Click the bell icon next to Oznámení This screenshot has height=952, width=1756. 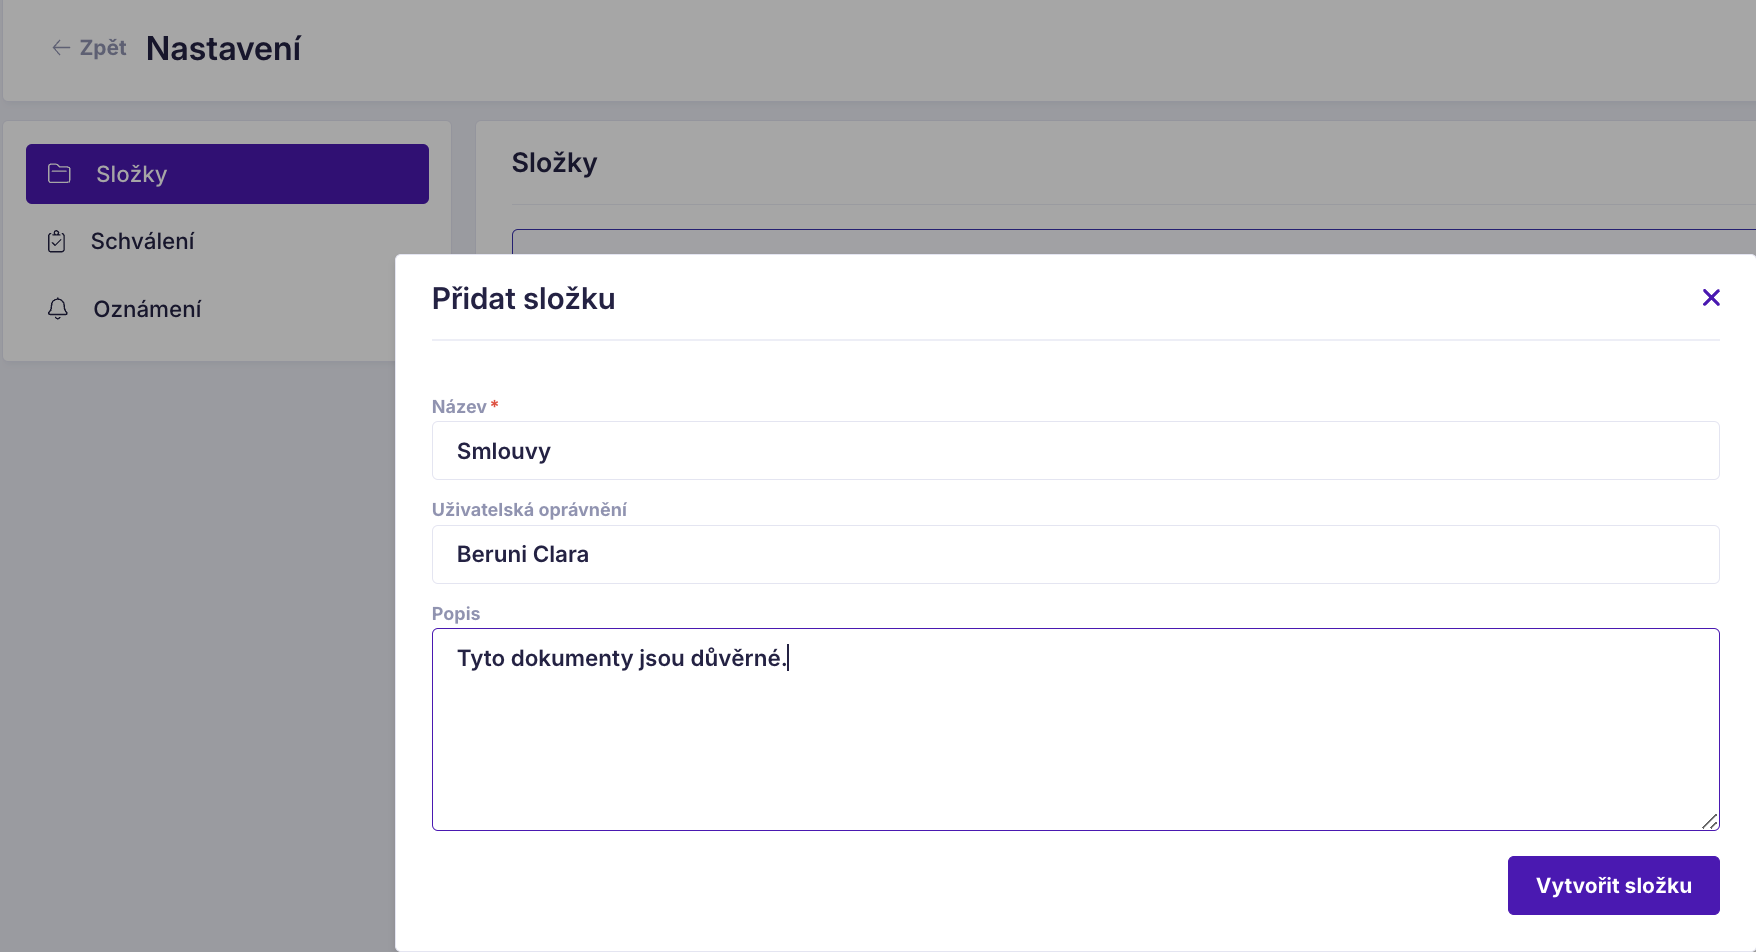[x=58, y=308]
